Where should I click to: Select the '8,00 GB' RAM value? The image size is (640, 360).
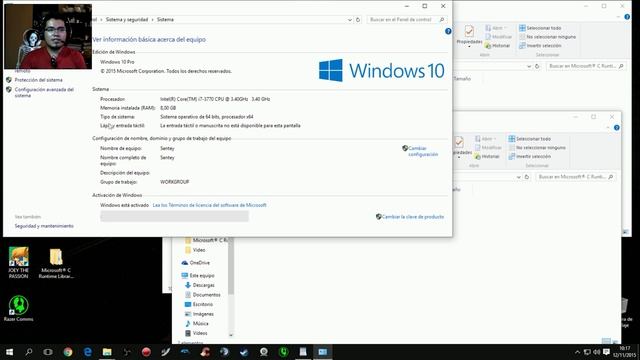pyautogui.click(x=168, y=108)
